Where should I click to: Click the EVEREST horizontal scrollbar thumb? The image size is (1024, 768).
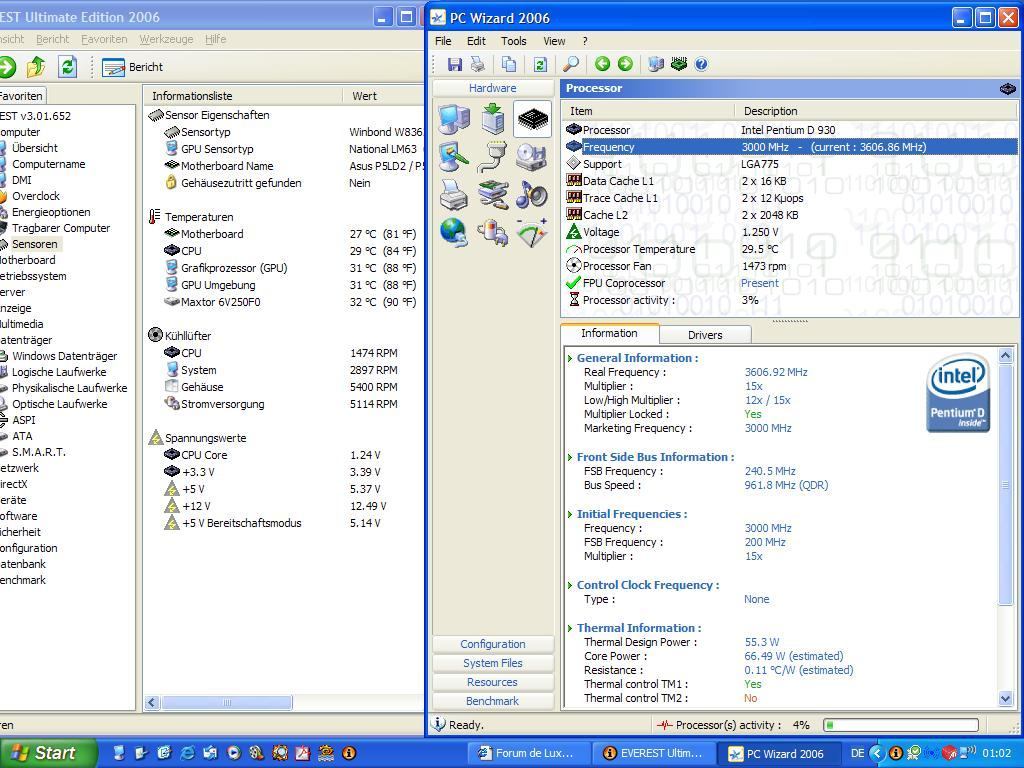tap(227, 703)
